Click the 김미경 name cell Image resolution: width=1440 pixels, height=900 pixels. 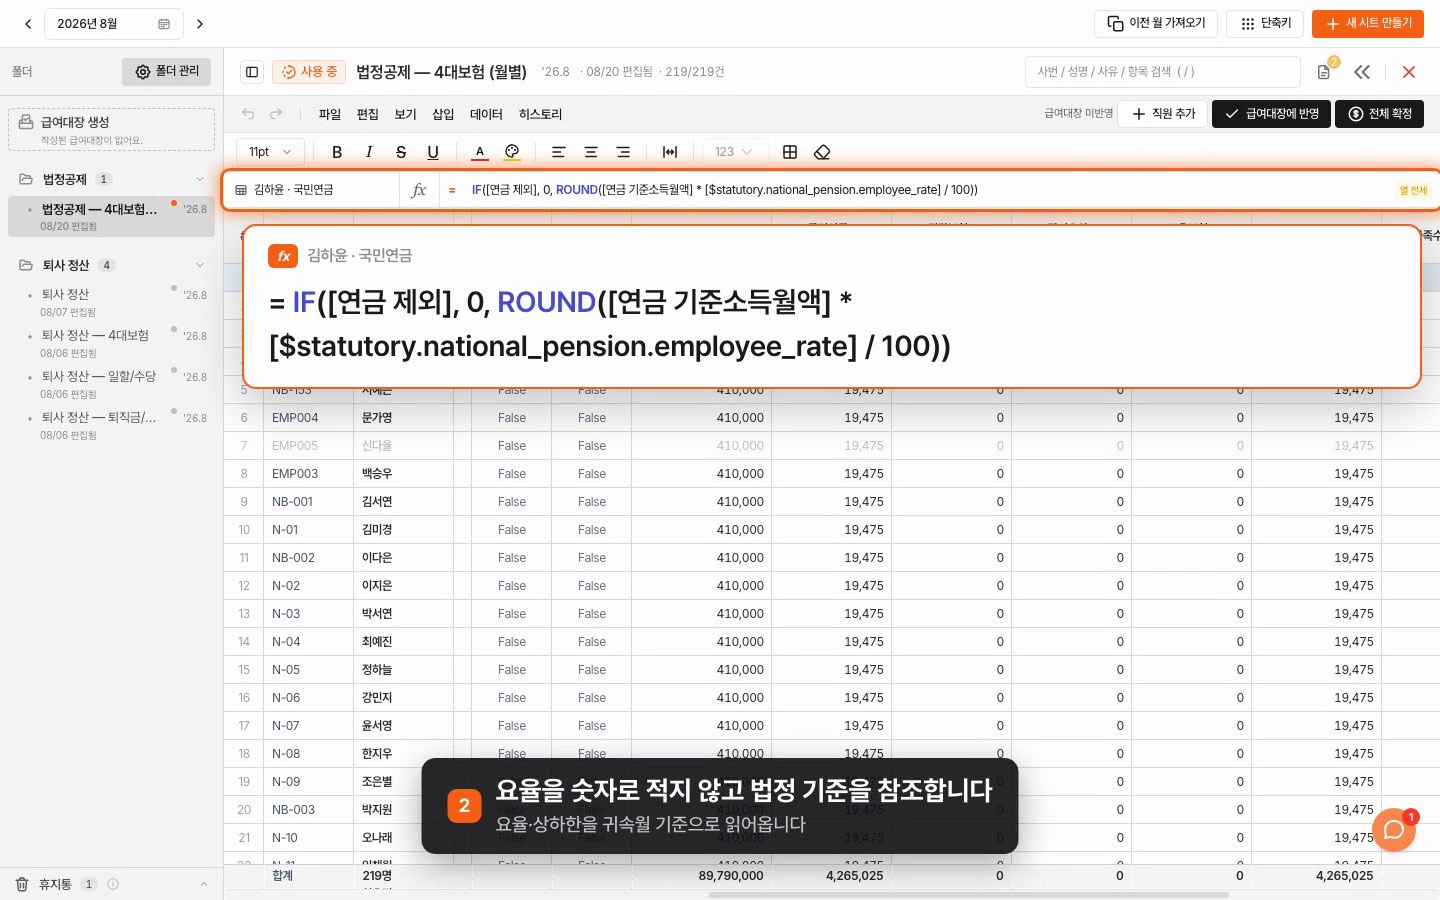(403, 530)
